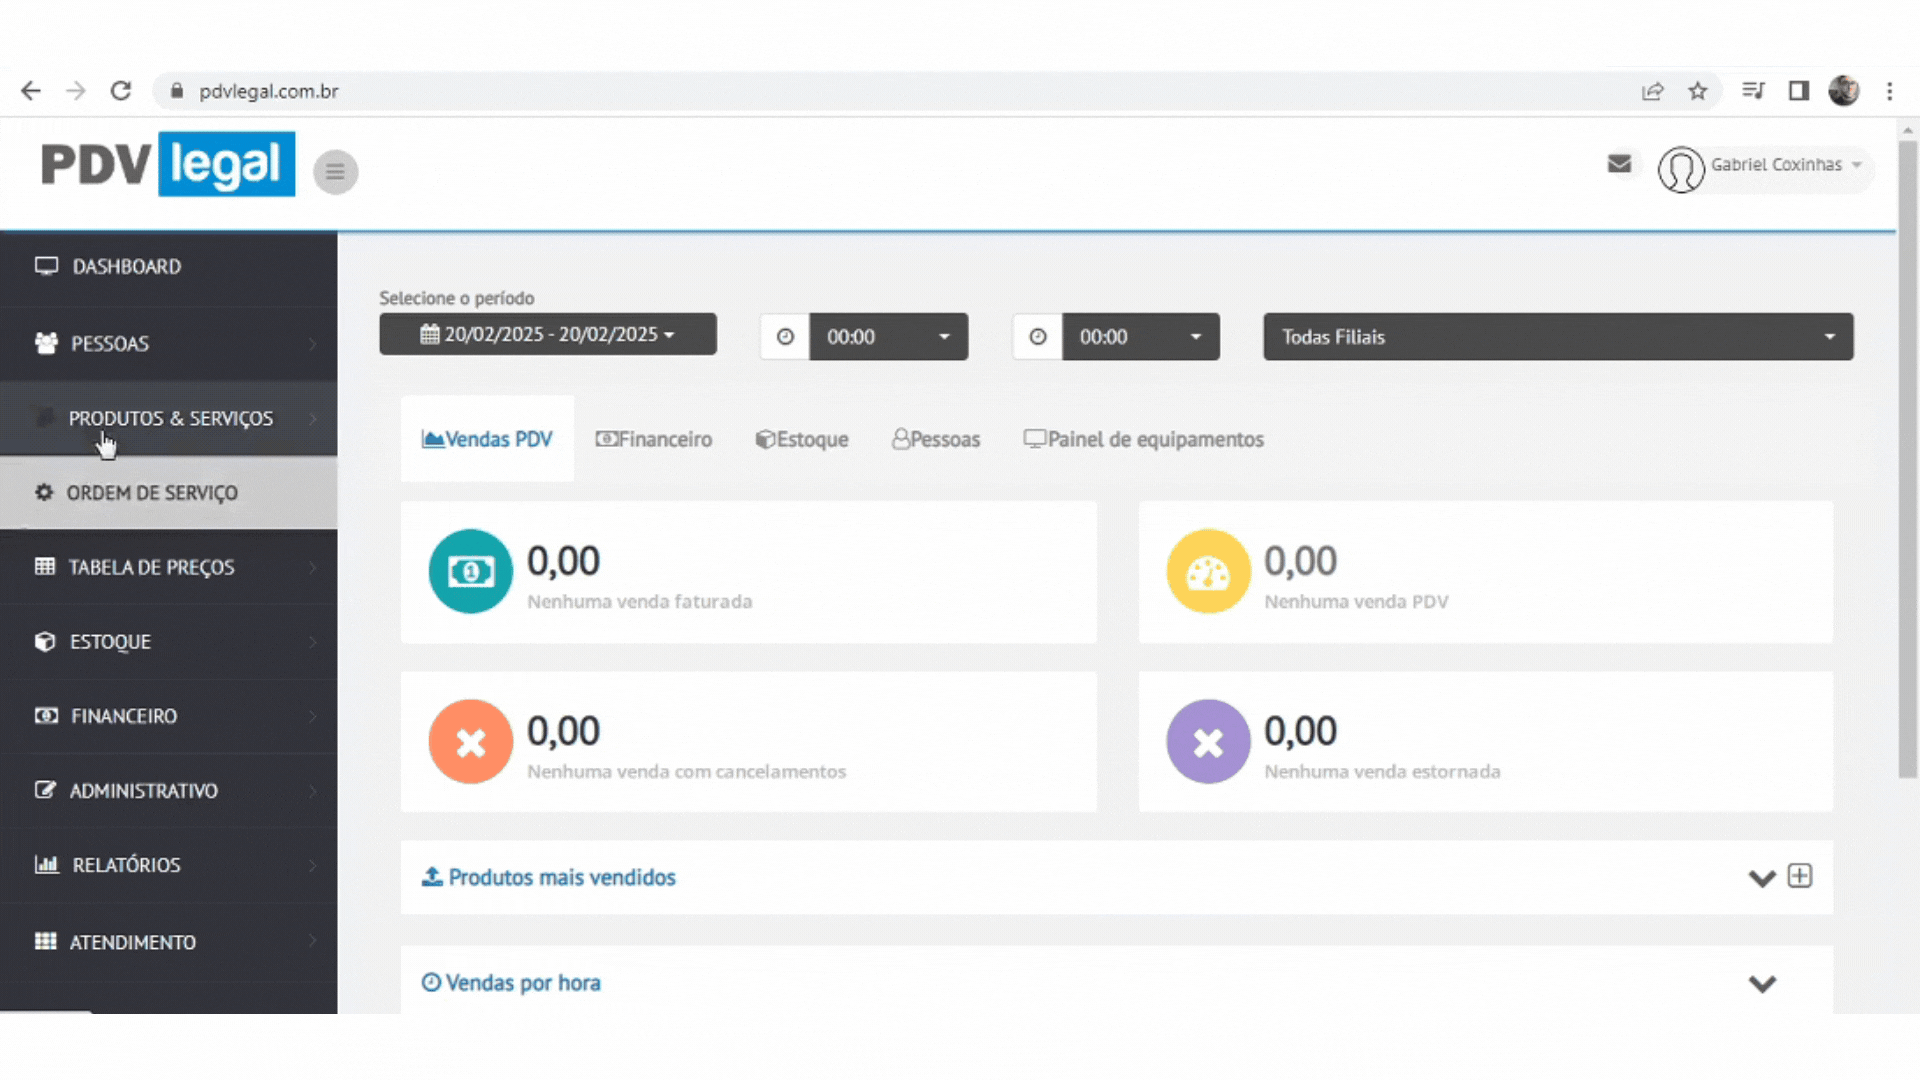Expand the Relatórios sidebar menu
This screenshot has height=1080, width=1920.
point(127,865)
